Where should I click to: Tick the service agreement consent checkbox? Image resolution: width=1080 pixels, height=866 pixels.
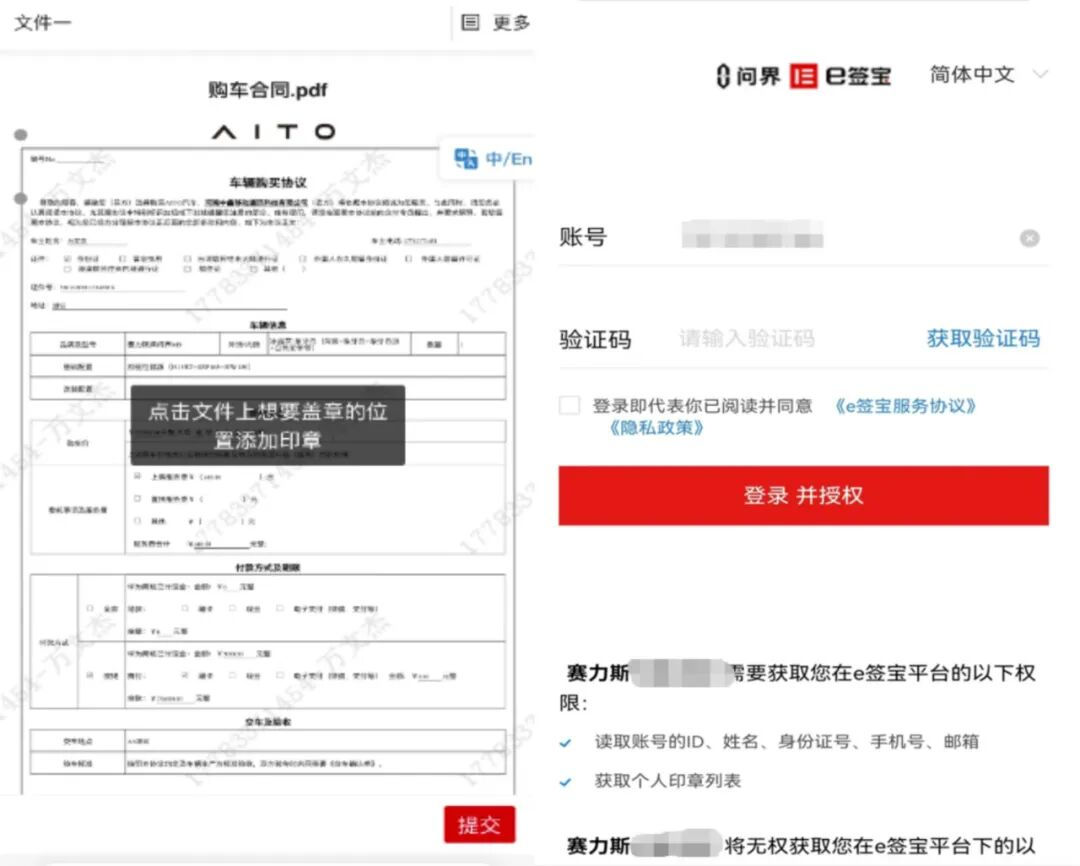pos(569,405)
